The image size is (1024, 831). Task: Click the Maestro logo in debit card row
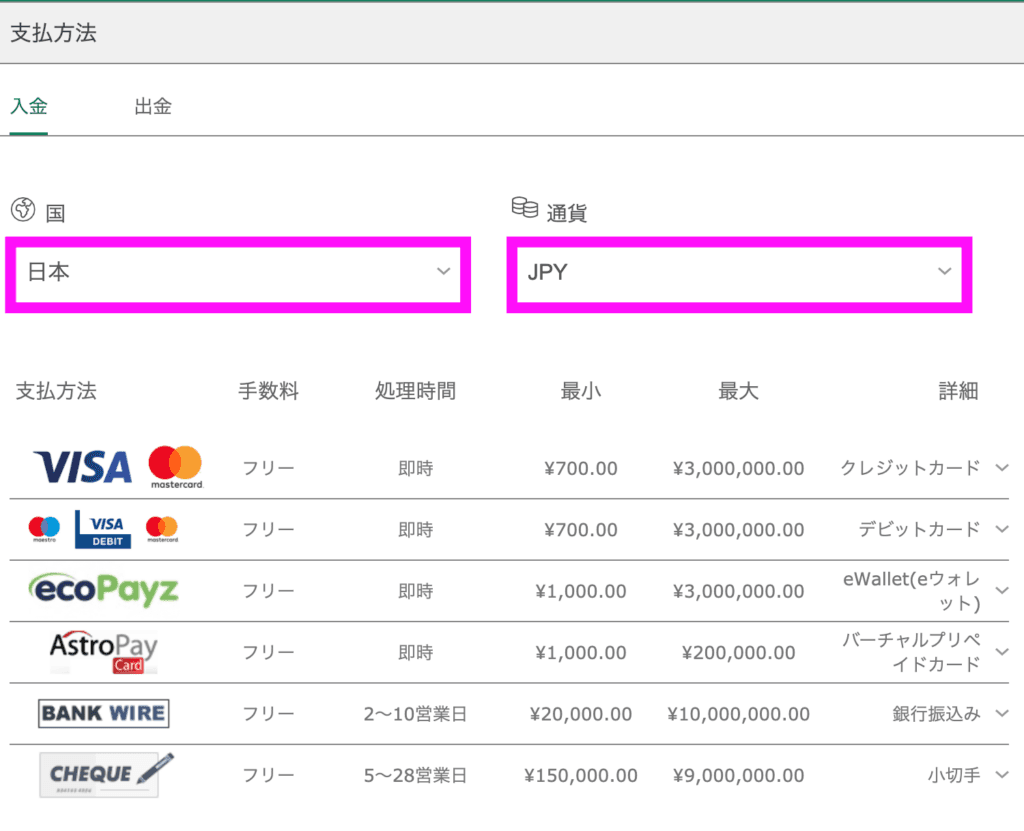pos(44,529)
